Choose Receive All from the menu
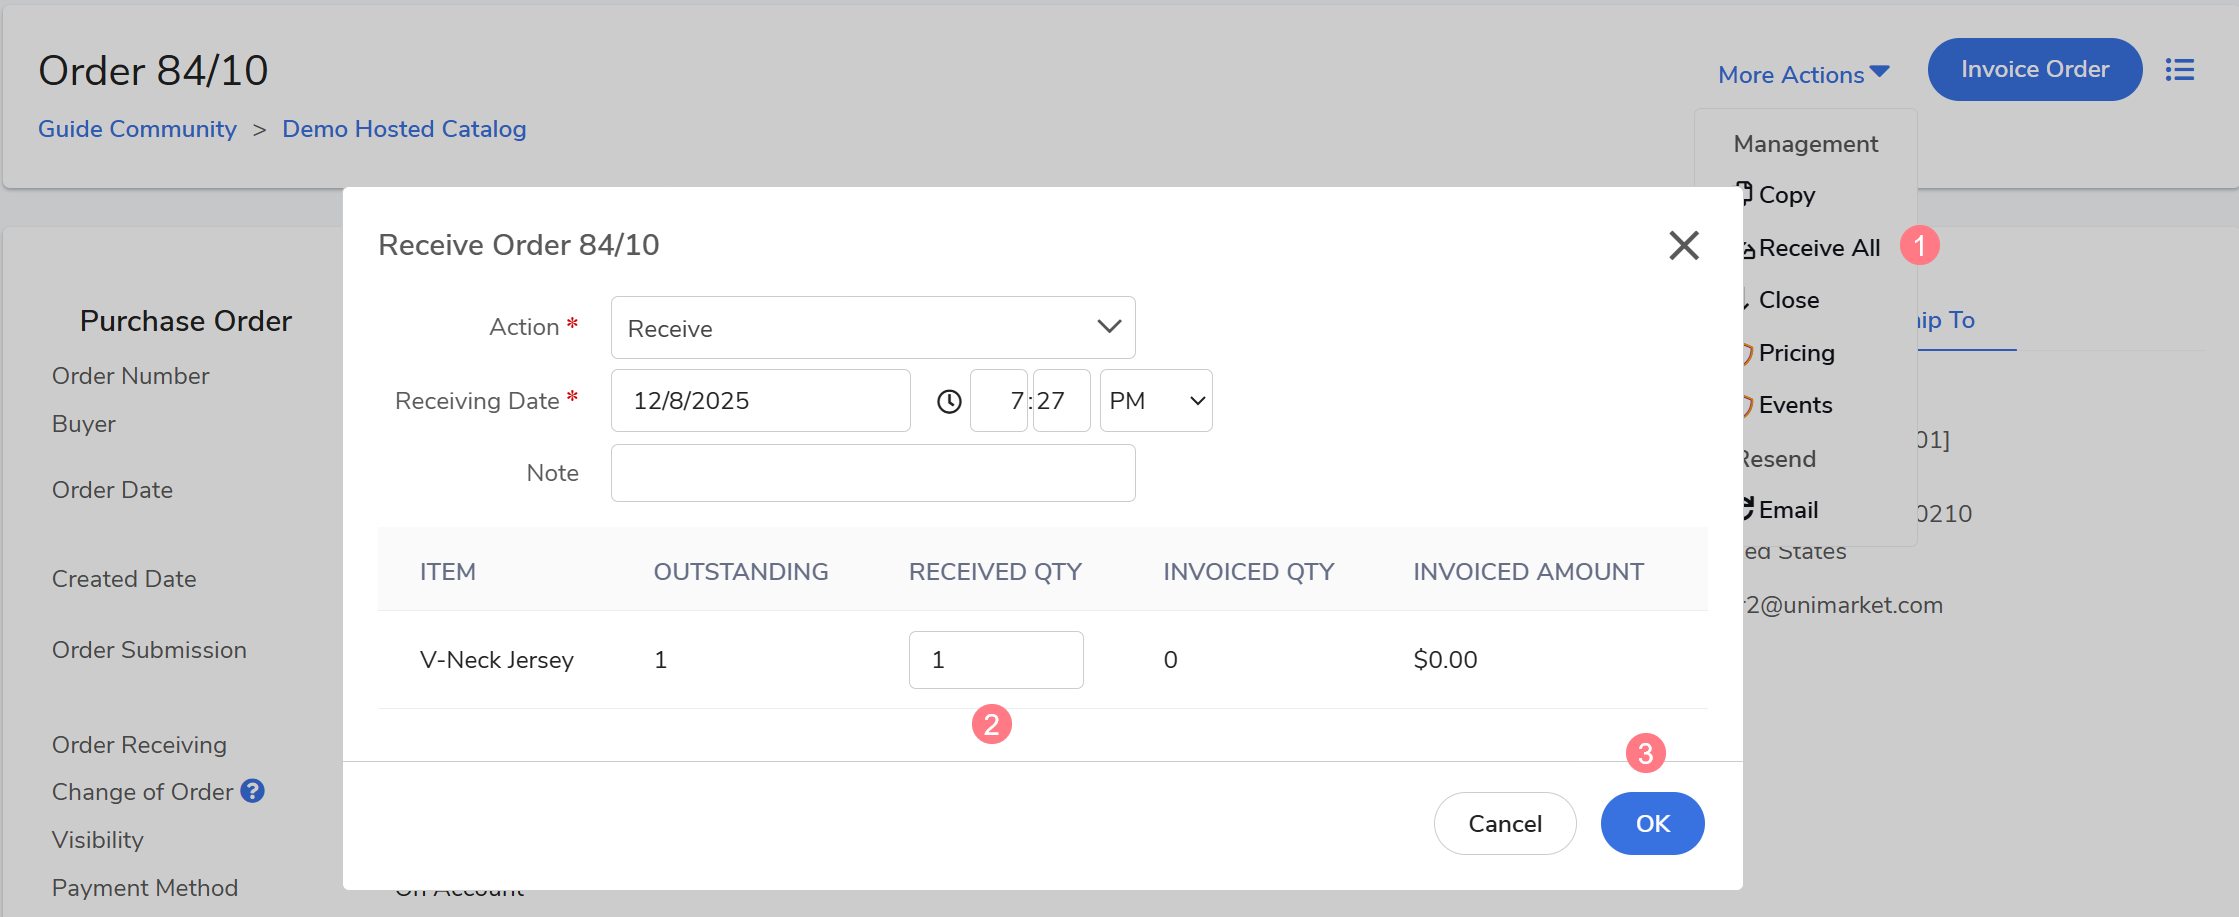Image resolution: width=2239 pixels, height=917 pixels. [1818, 248]
